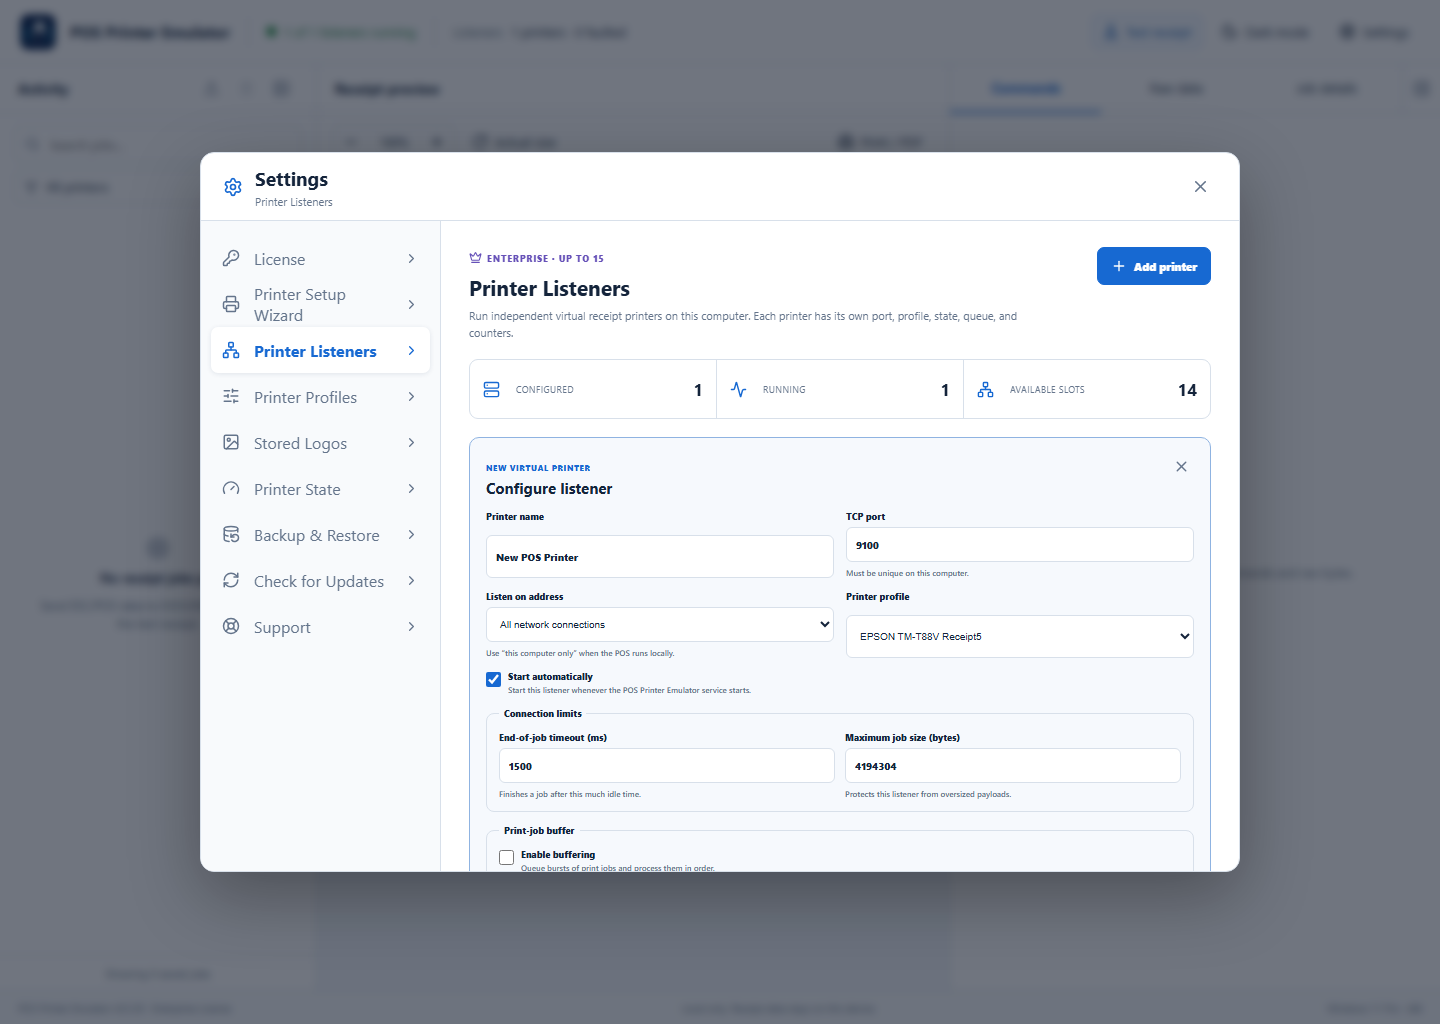Click the 'Protects this listener from oversized payloads.' hint
This screenshot has width=1440, height=1024.
[x=928, y=794]
